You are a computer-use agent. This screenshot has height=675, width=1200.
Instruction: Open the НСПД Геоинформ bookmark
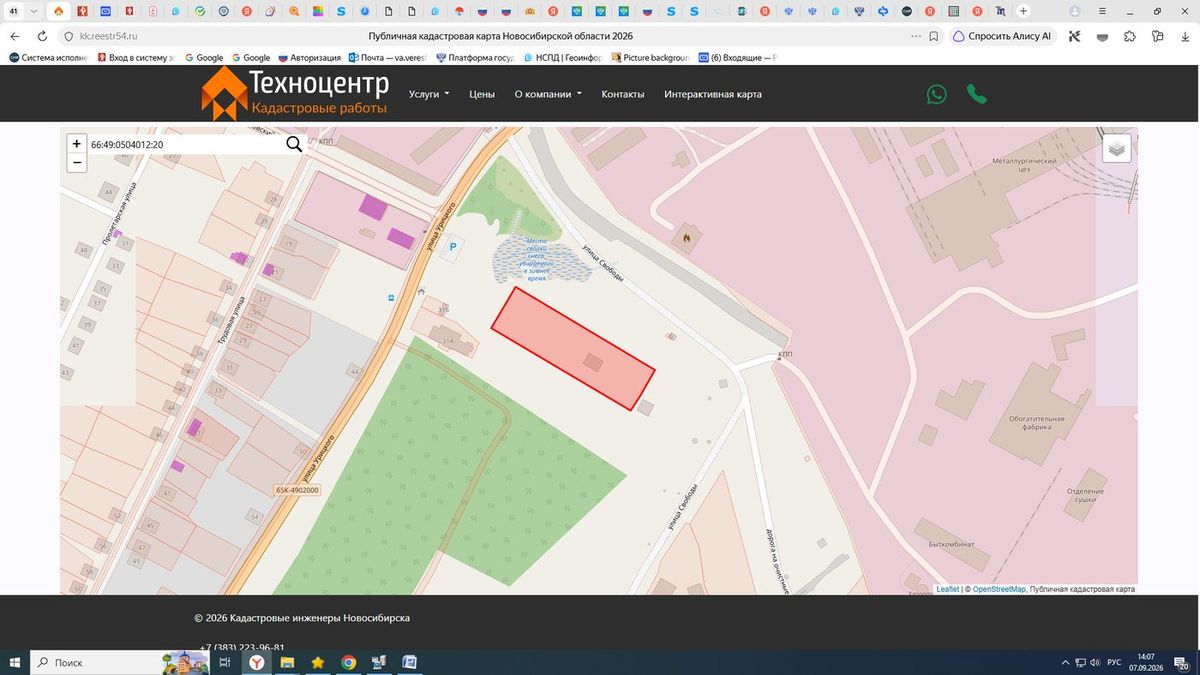click(562, 58)
